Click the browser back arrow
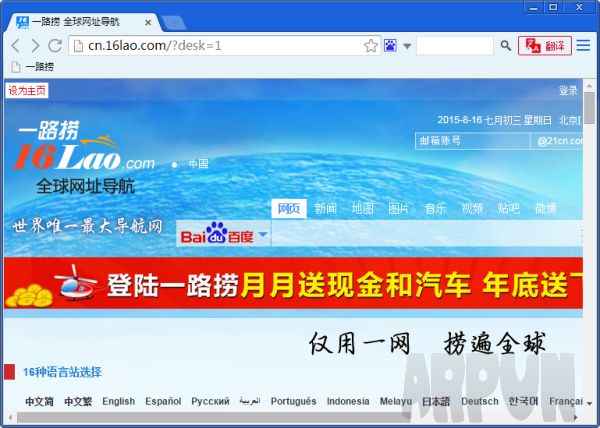Screen dimensions: 600x428 pos(15,46)
